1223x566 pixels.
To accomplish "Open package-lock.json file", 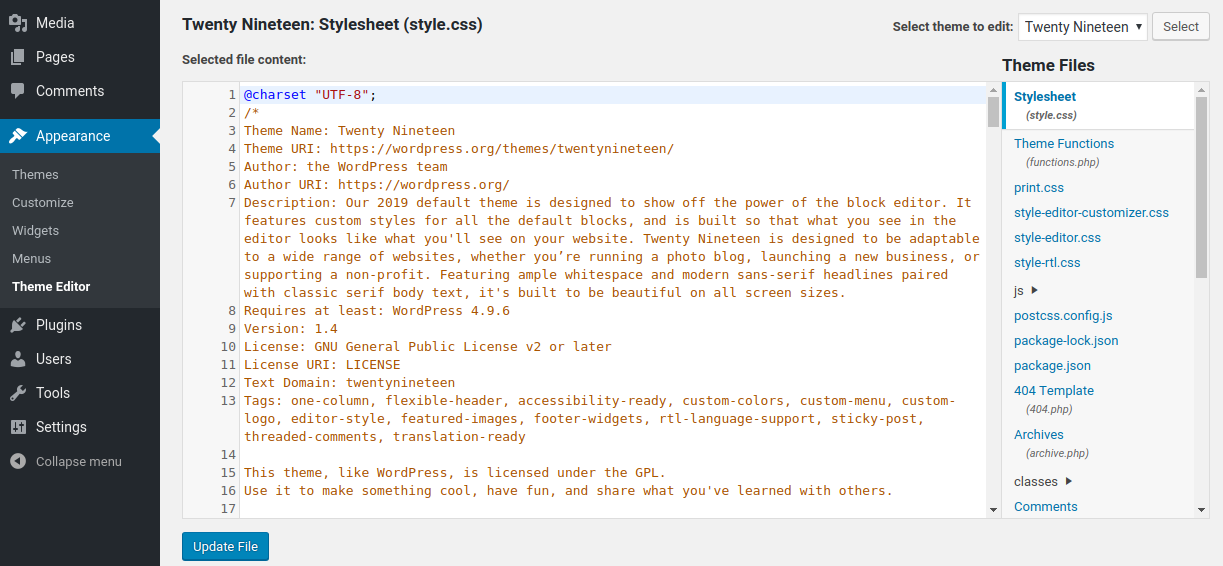I will 1066,340.
